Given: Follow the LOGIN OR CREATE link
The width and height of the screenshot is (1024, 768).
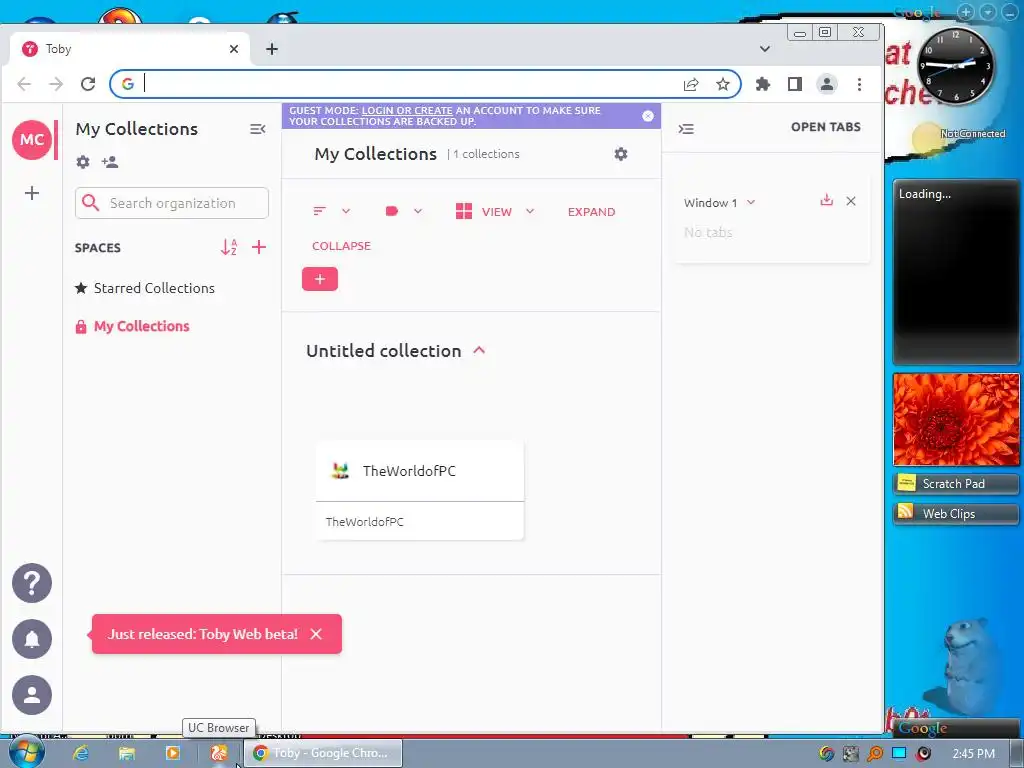Looking at the screenshot, I should pyautogui.click(x=407, y=110).
